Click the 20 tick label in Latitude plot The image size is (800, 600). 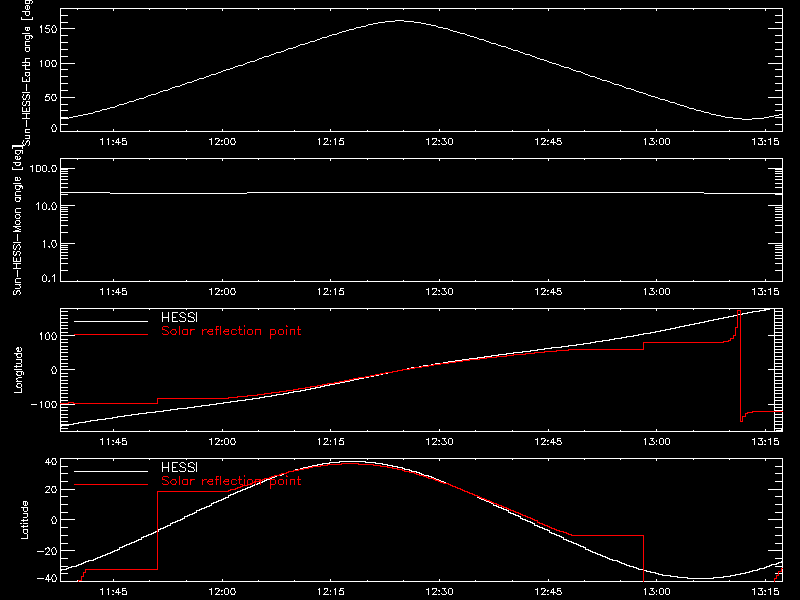(52, 490)
